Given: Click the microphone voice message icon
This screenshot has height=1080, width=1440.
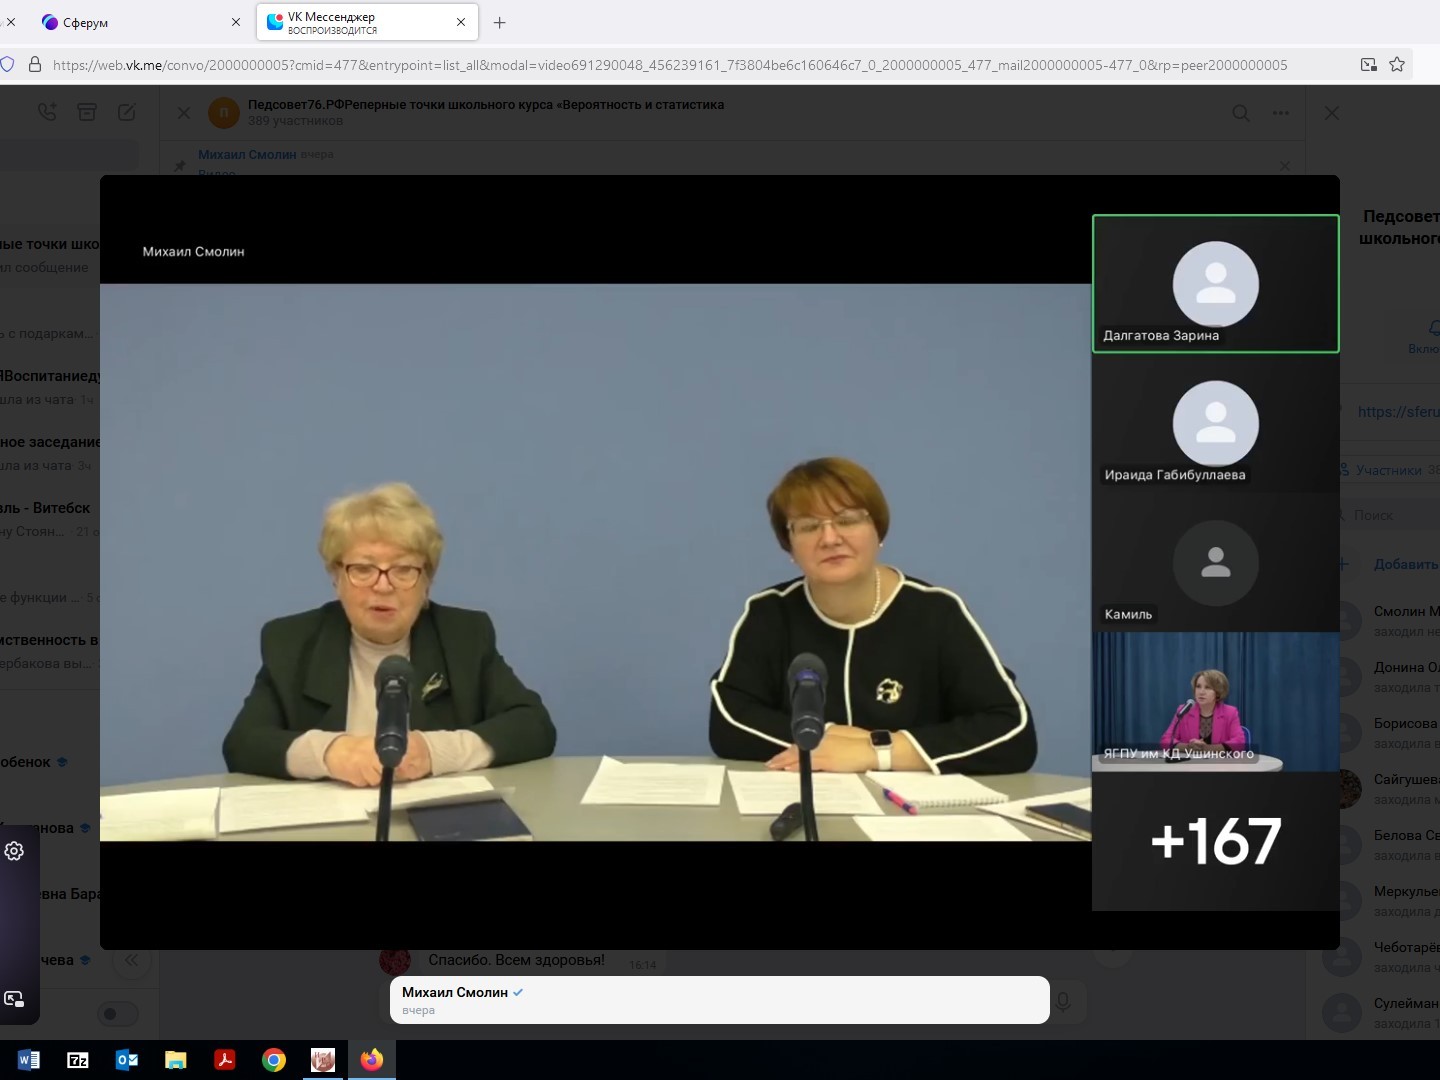Looking at the screenshot, I should [1063, 1001].
